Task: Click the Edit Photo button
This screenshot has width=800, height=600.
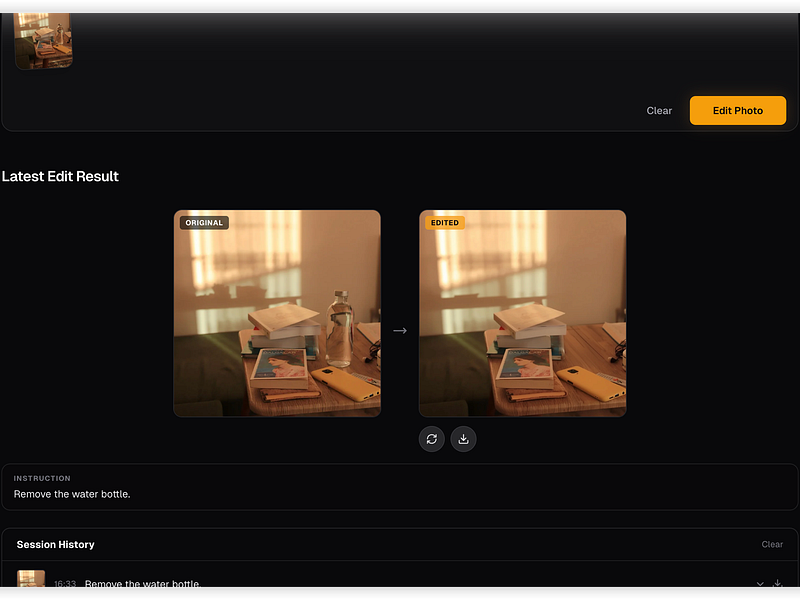Action: pyautogui.click(x=737, y=110)
